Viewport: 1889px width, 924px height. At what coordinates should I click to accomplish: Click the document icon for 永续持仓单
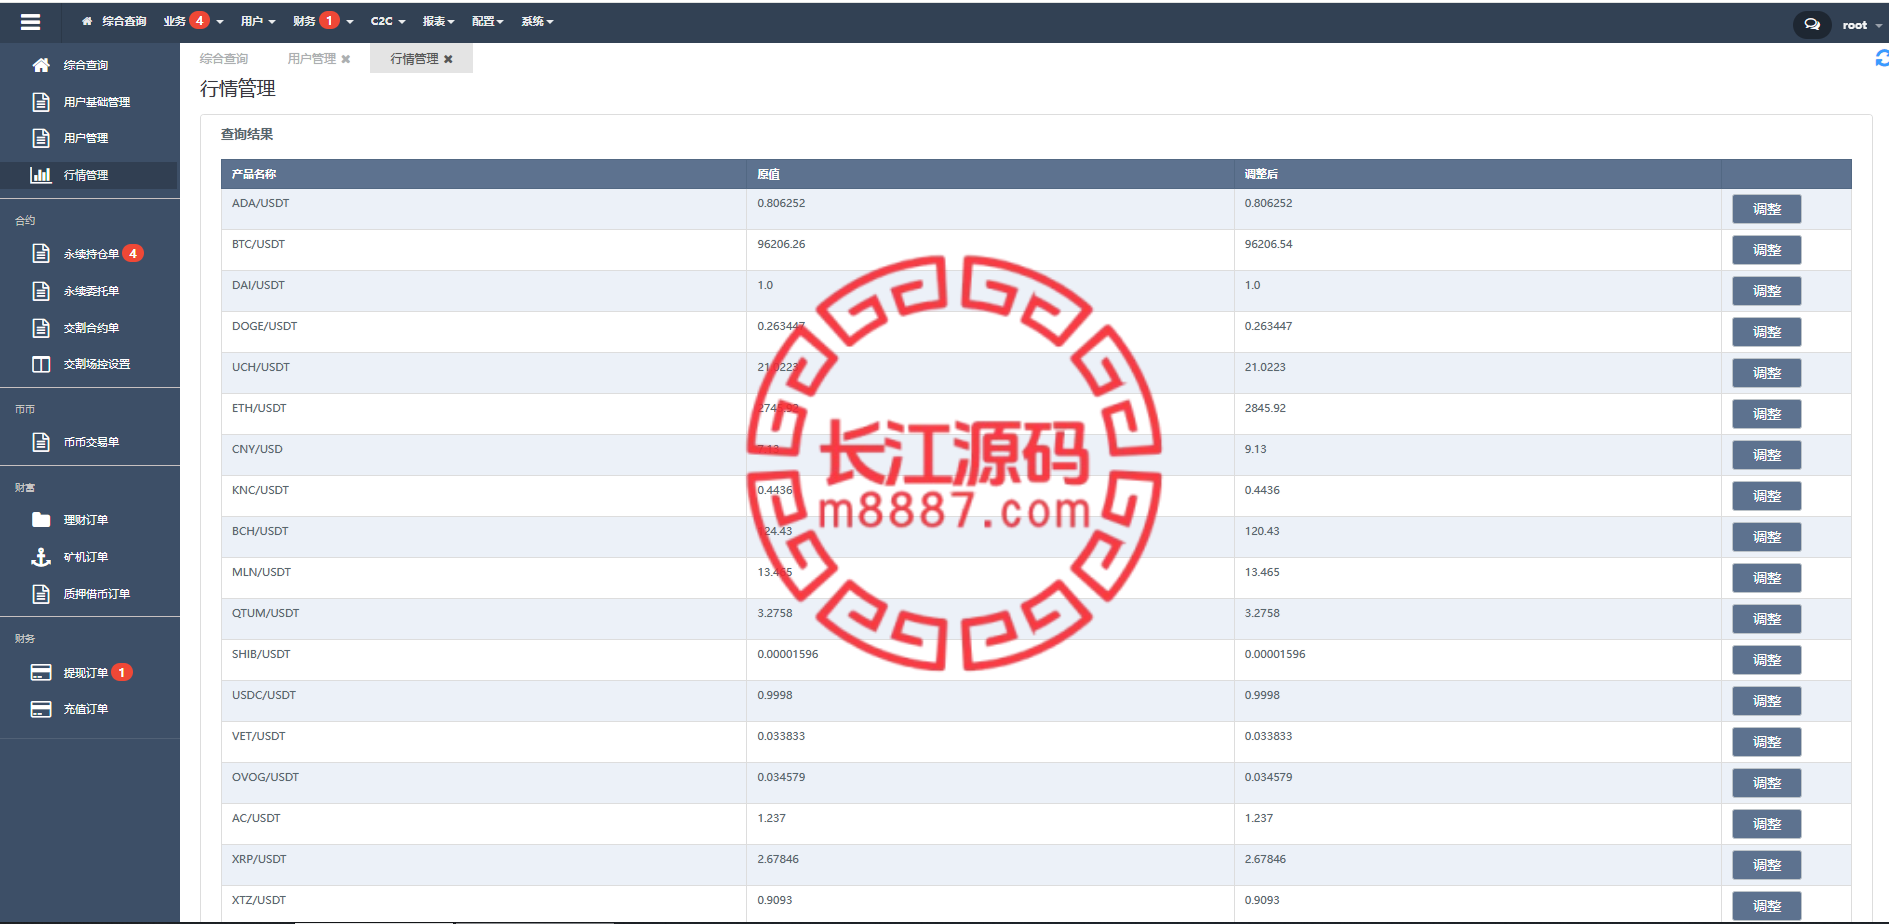(x=41, y=254)
